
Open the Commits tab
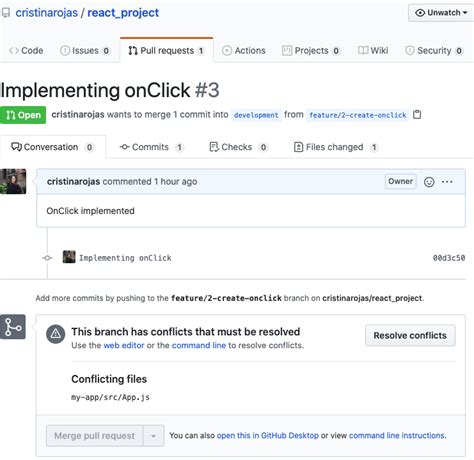coord(152,147)
